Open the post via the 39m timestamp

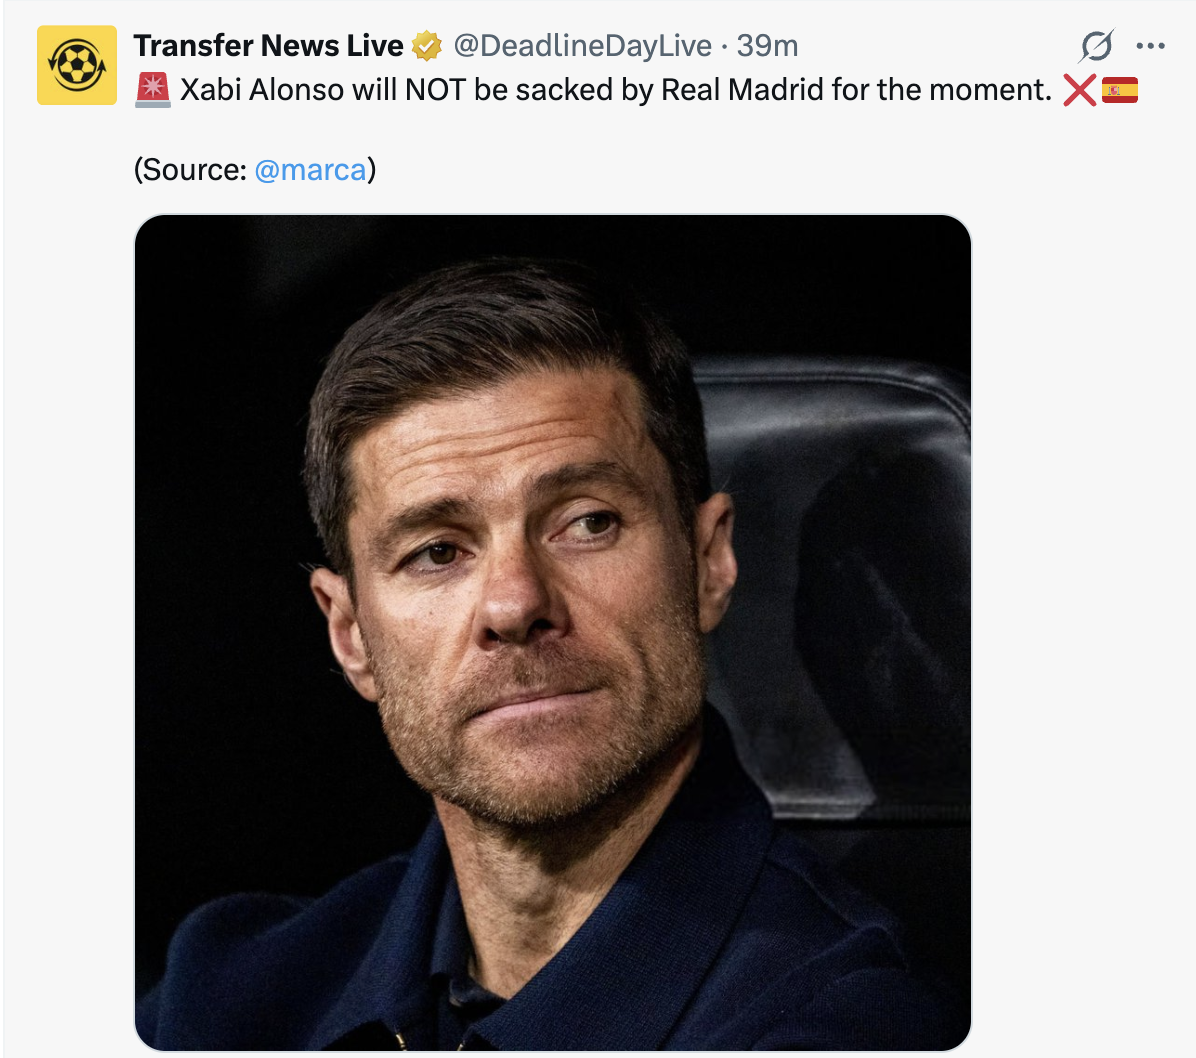(x=767, y=46)
